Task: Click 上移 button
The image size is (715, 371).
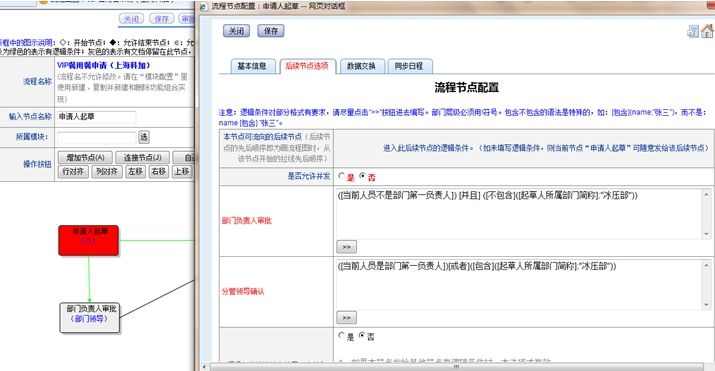Action: click(x=181, y=171)
